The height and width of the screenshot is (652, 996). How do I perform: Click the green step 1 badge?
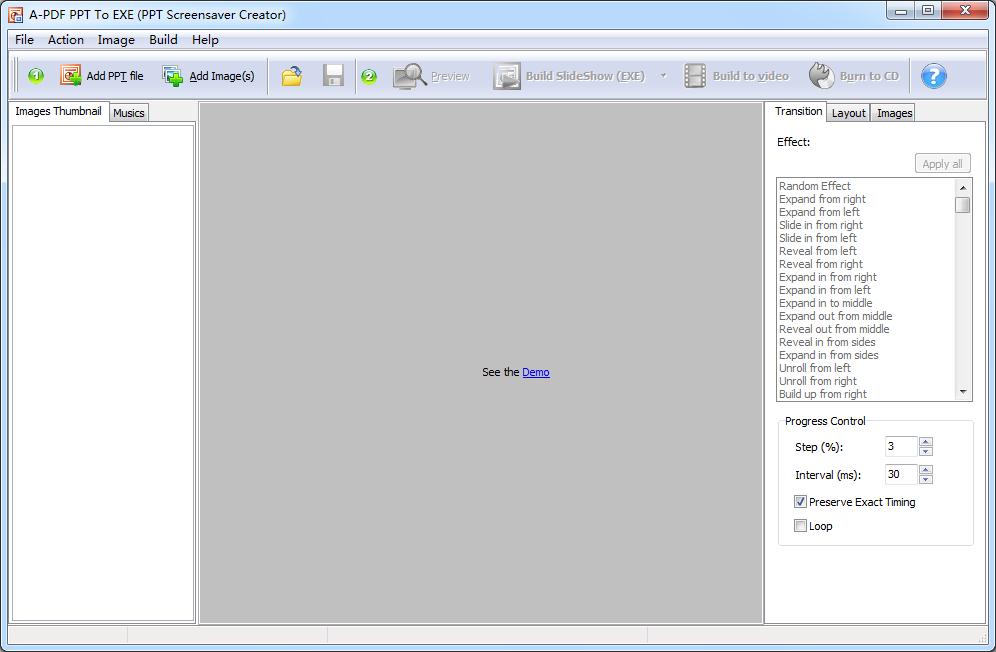pyautogui.click(x=36, y=76)
